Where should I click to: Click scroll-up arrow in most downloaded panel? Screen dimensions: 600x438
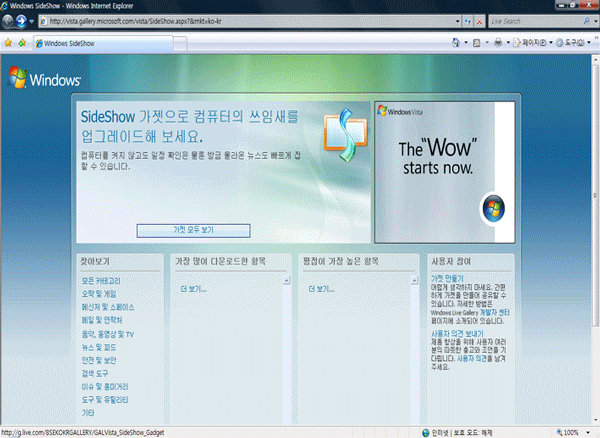pos(287,280)
